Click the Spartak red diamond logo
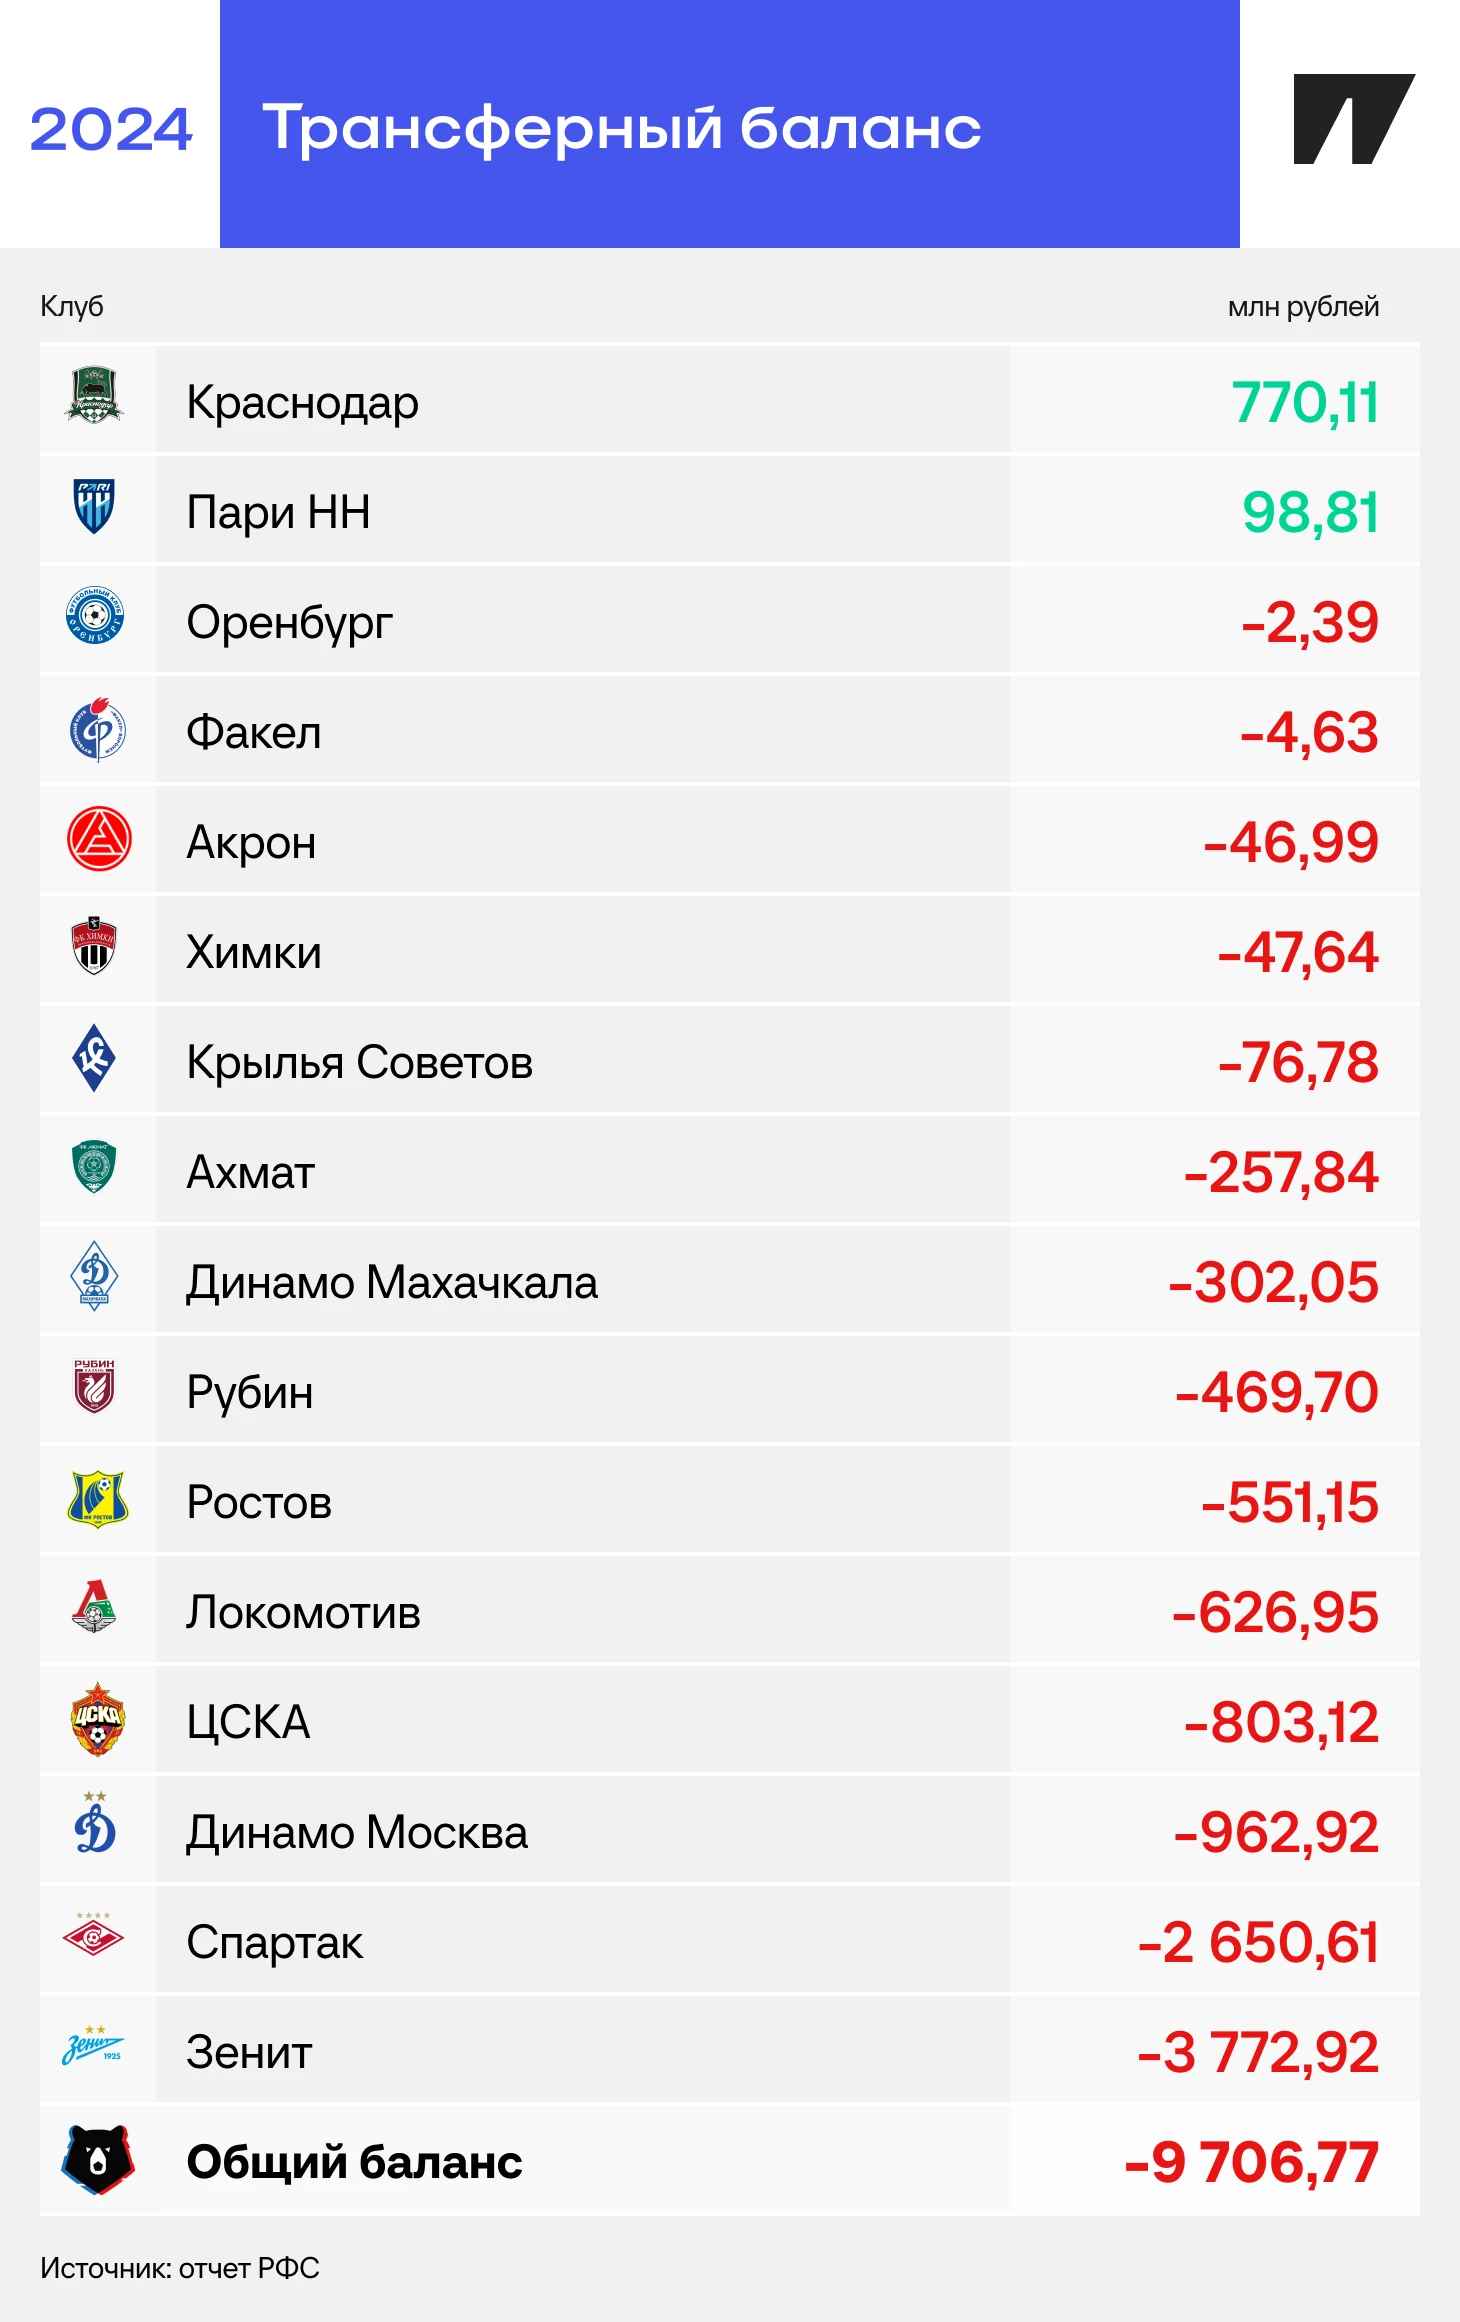This screenshot has height=2322, width=1460. point(93,1935)
